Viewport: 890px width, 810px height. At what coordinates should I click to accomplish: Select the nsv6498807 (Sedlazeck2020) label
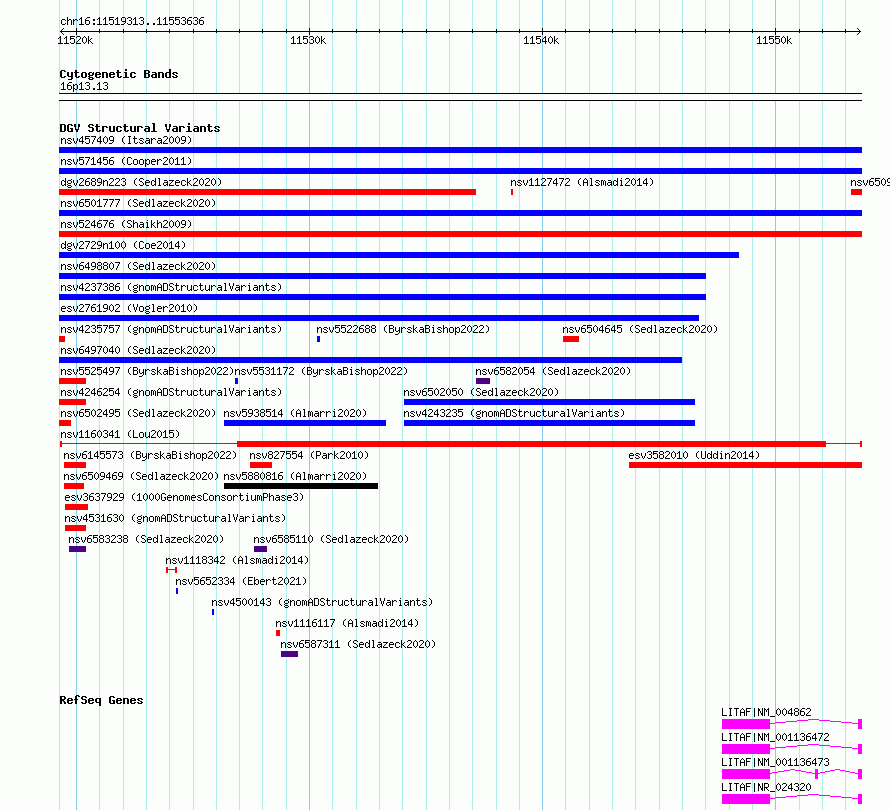point(138,266)
